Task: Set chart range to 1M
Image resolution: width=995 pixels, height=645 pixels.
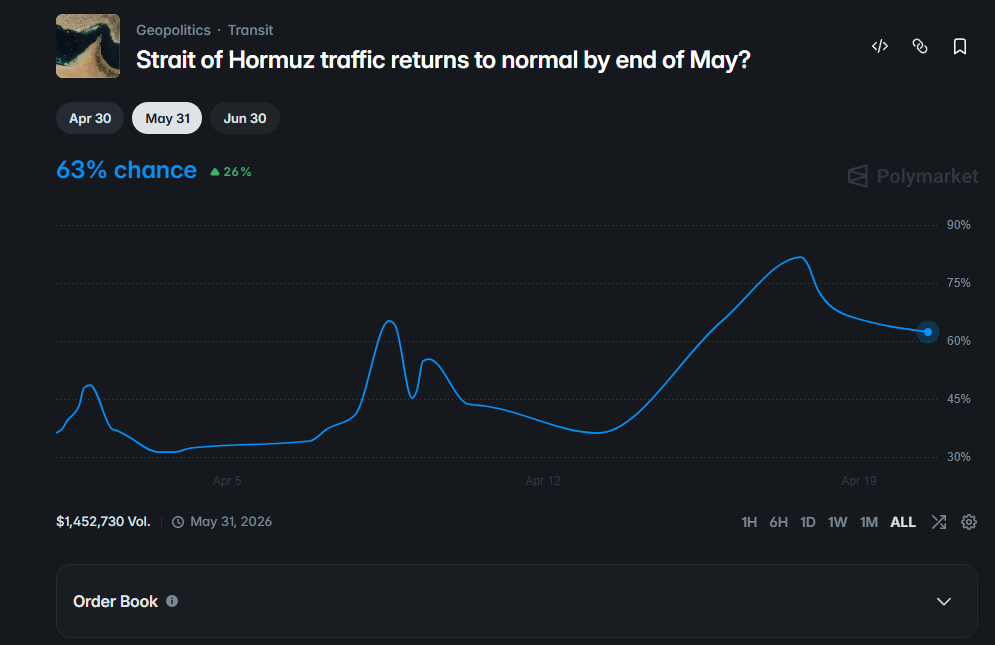Action: (869, 522)
